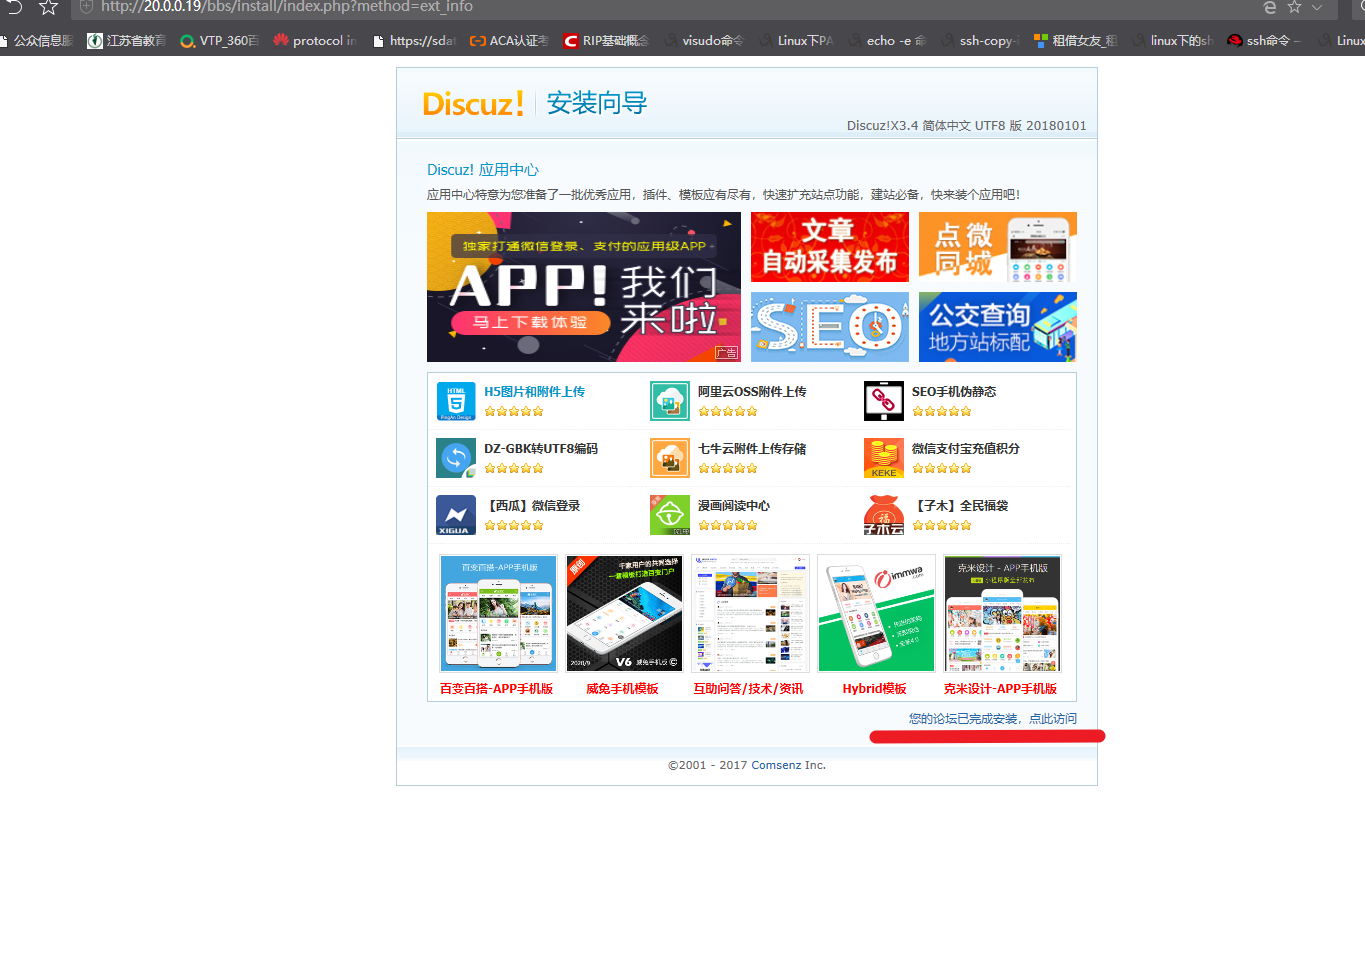The height and width of the screenshot is (961, 1365).
Task: Expand the address bar dropdown chevron
Action: [1317, 7]
